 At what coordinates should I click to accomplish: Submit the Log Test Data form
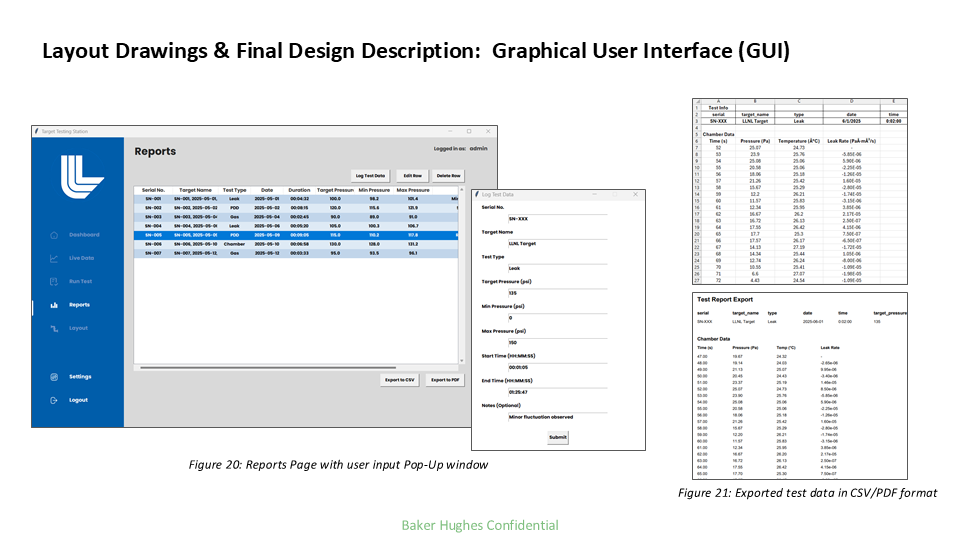click(x=558, y=437)
